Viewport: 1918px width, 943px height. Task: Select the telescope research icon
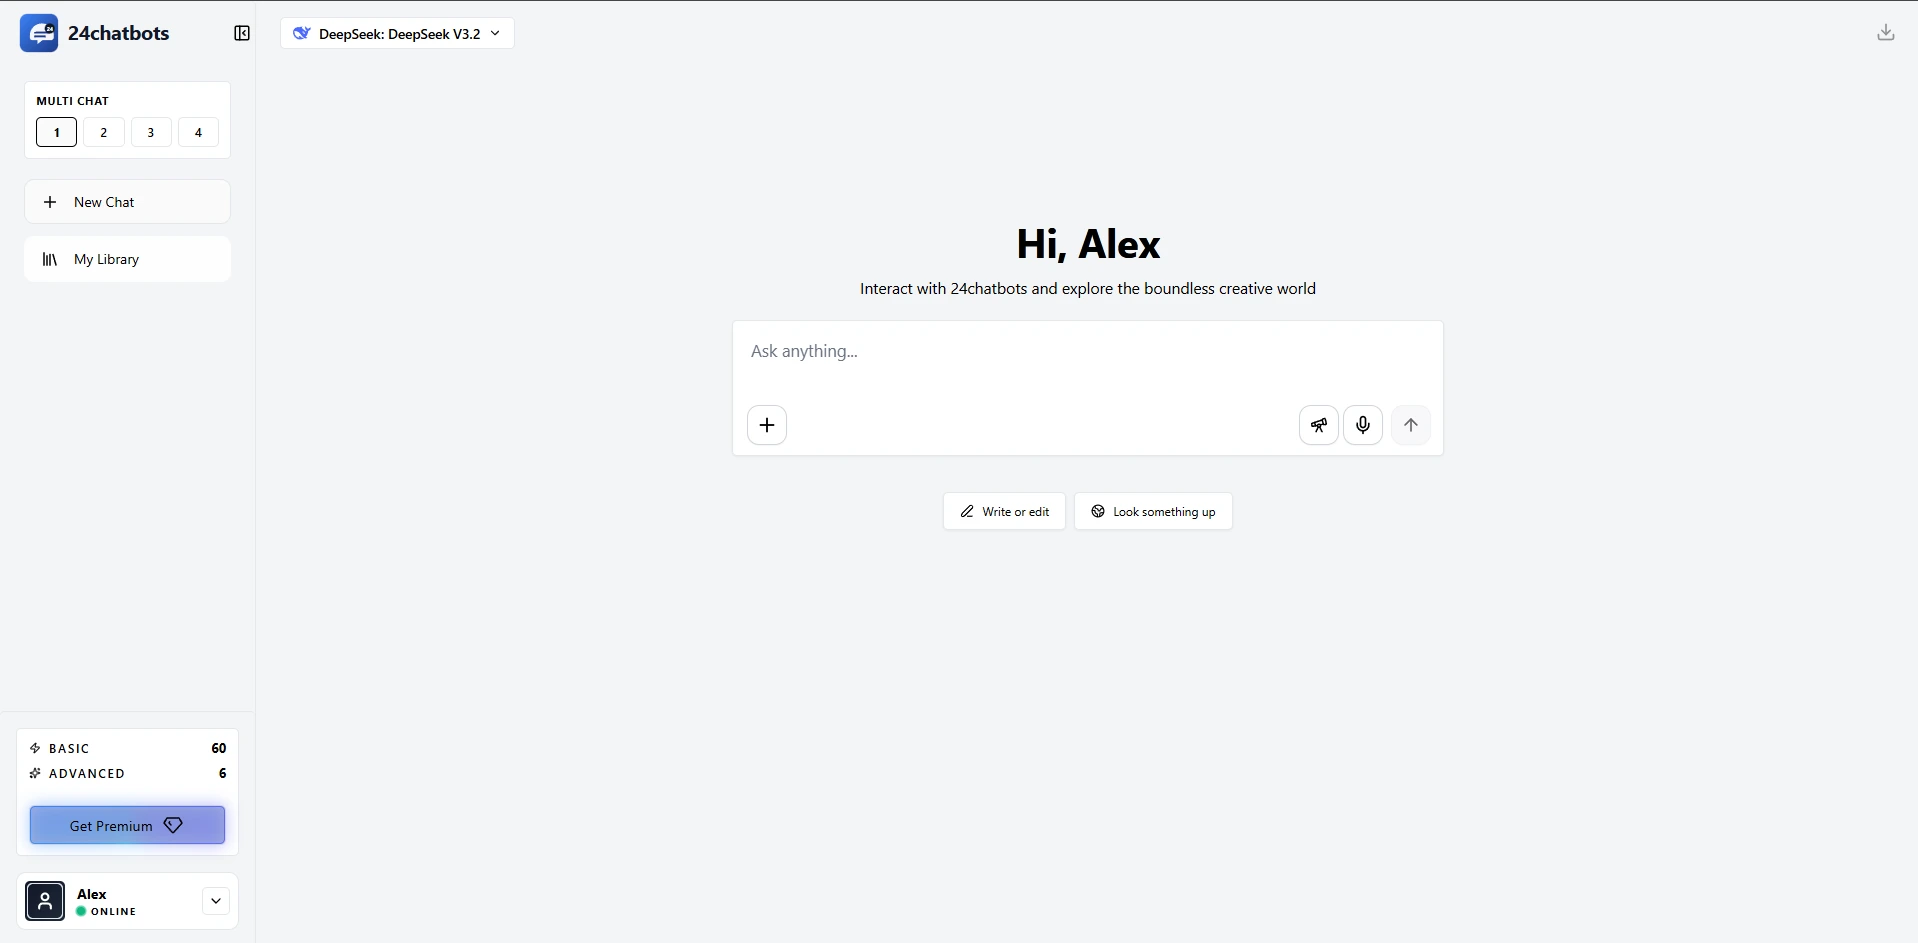pos(1317,425)
